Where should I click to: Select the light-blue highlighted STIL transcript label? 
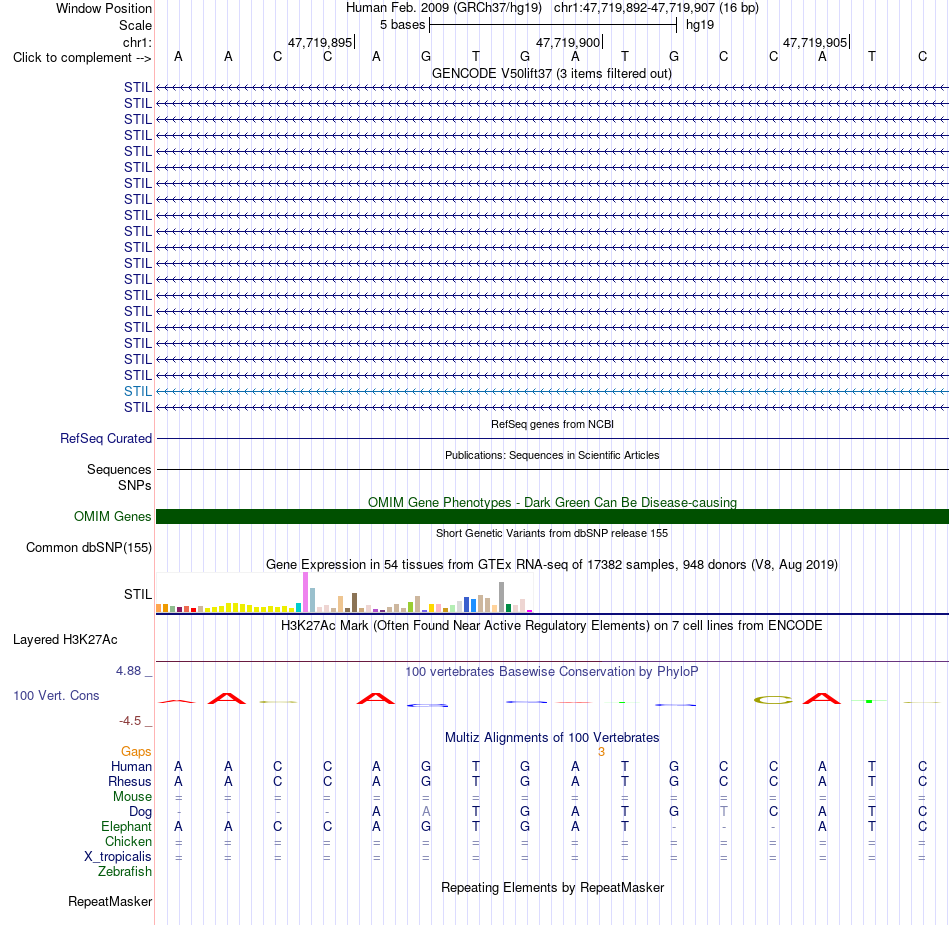click(138, 391)
